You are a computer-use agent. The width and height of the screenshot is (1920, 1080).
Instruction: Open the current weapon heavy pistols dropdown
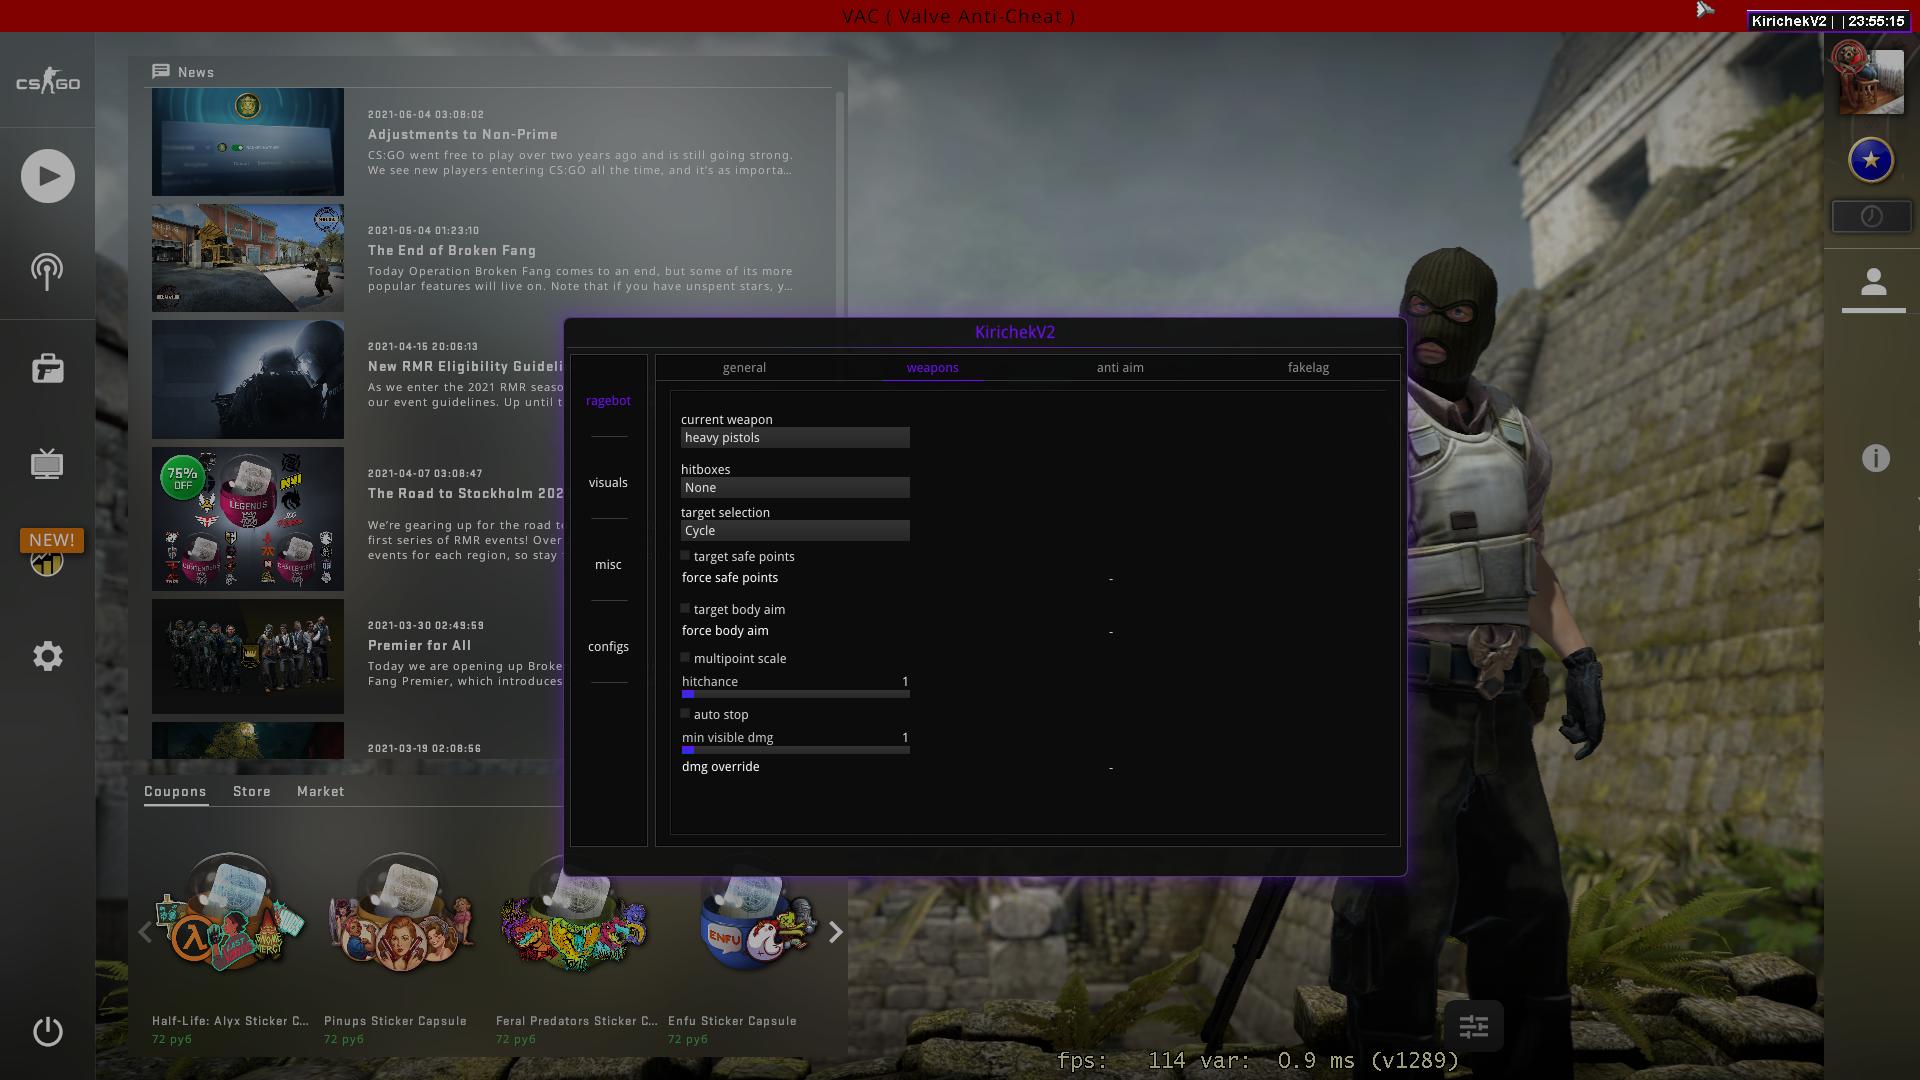[x=795, y=438]
